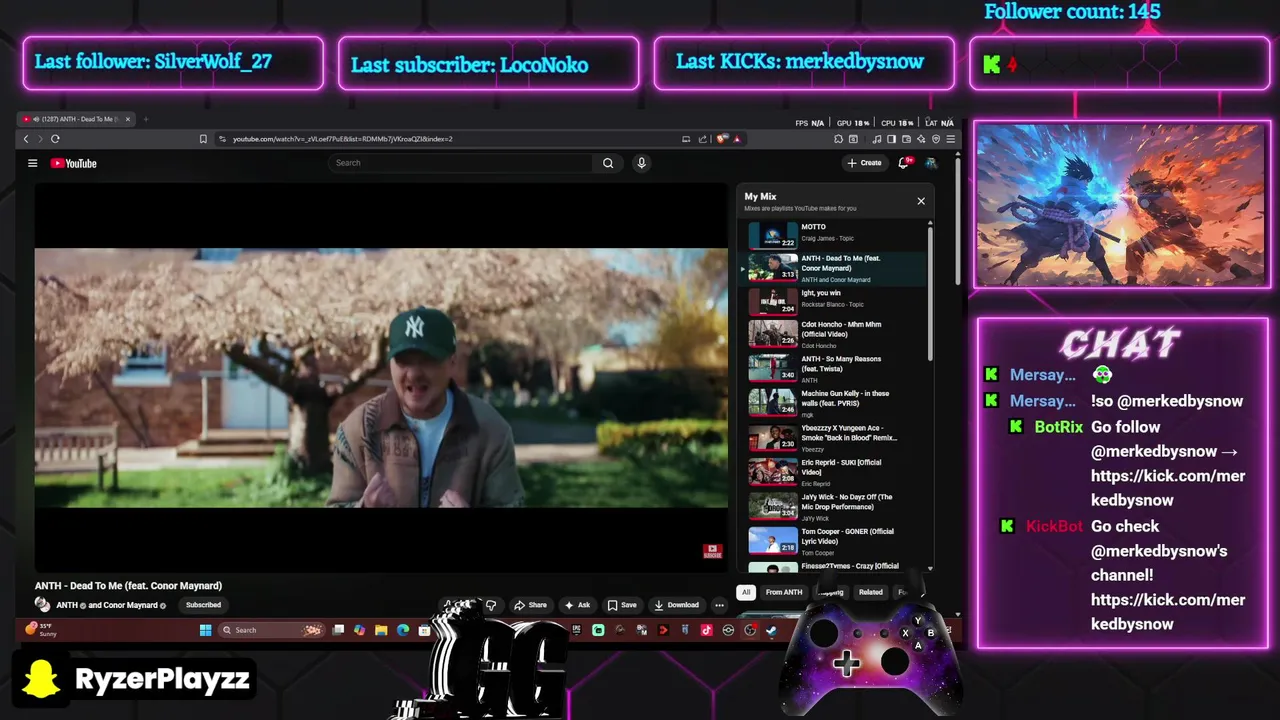Share the video with the Share button

point(530,605)
